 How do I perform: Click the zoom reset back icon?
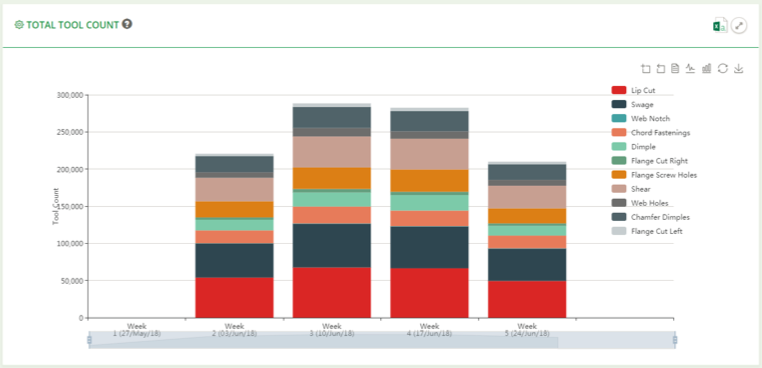[660, 69]
